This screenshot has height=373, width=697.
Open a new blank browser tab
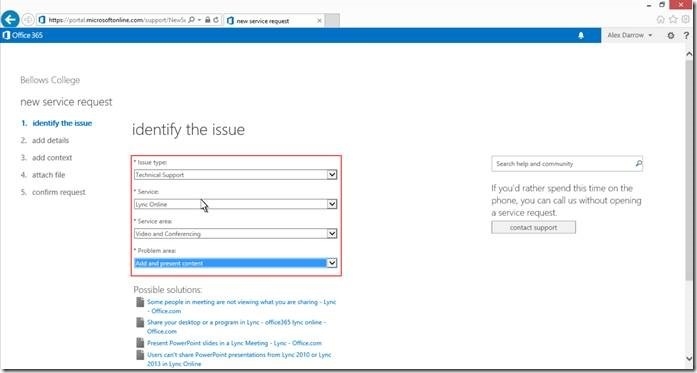332,20
